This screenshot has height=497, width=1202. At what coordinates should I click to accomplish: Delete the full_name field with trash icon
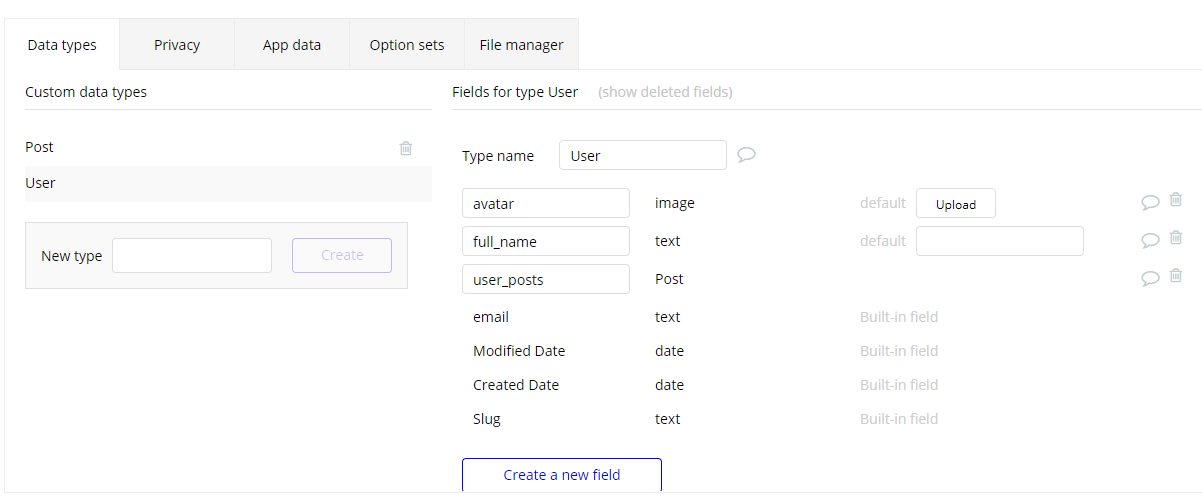(1176, 238)
